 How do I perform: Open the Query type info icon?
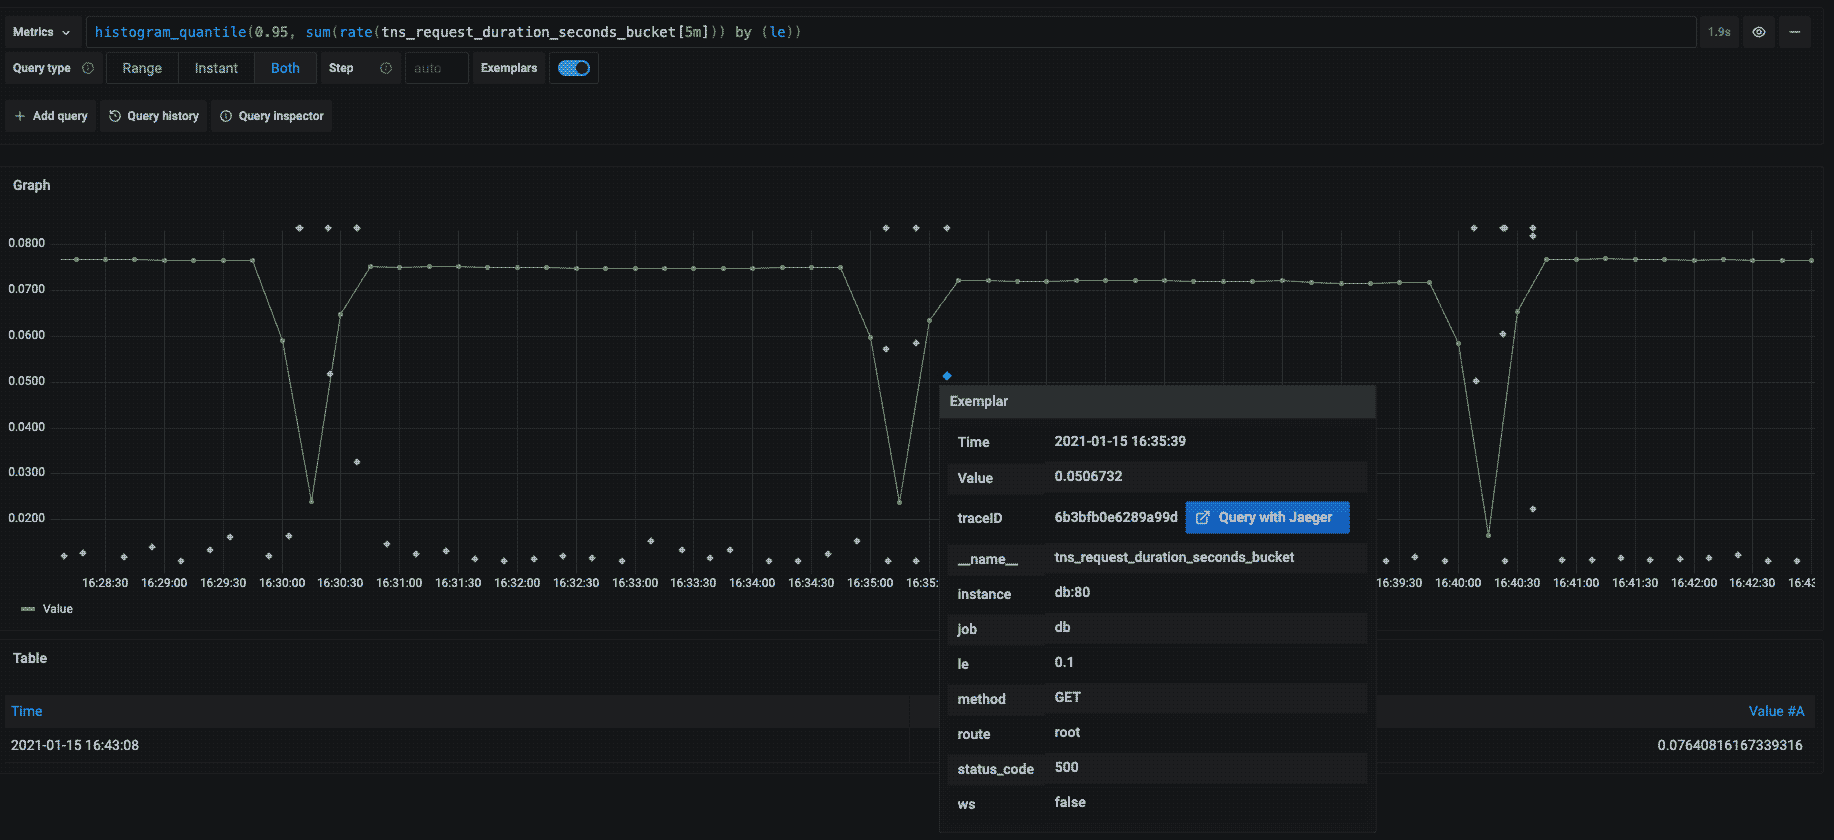coord(88,68)
